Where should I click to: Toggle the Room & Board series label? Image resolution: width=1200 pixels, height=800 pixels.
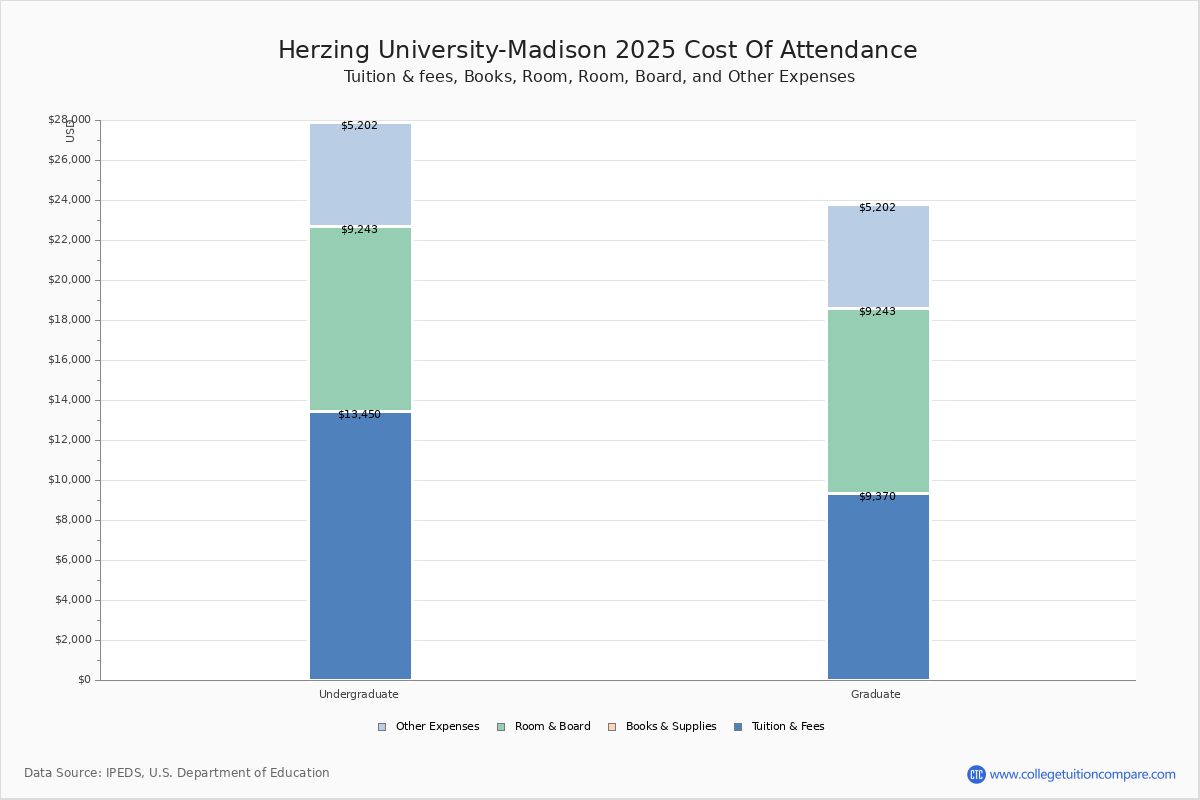coord(553,727)
